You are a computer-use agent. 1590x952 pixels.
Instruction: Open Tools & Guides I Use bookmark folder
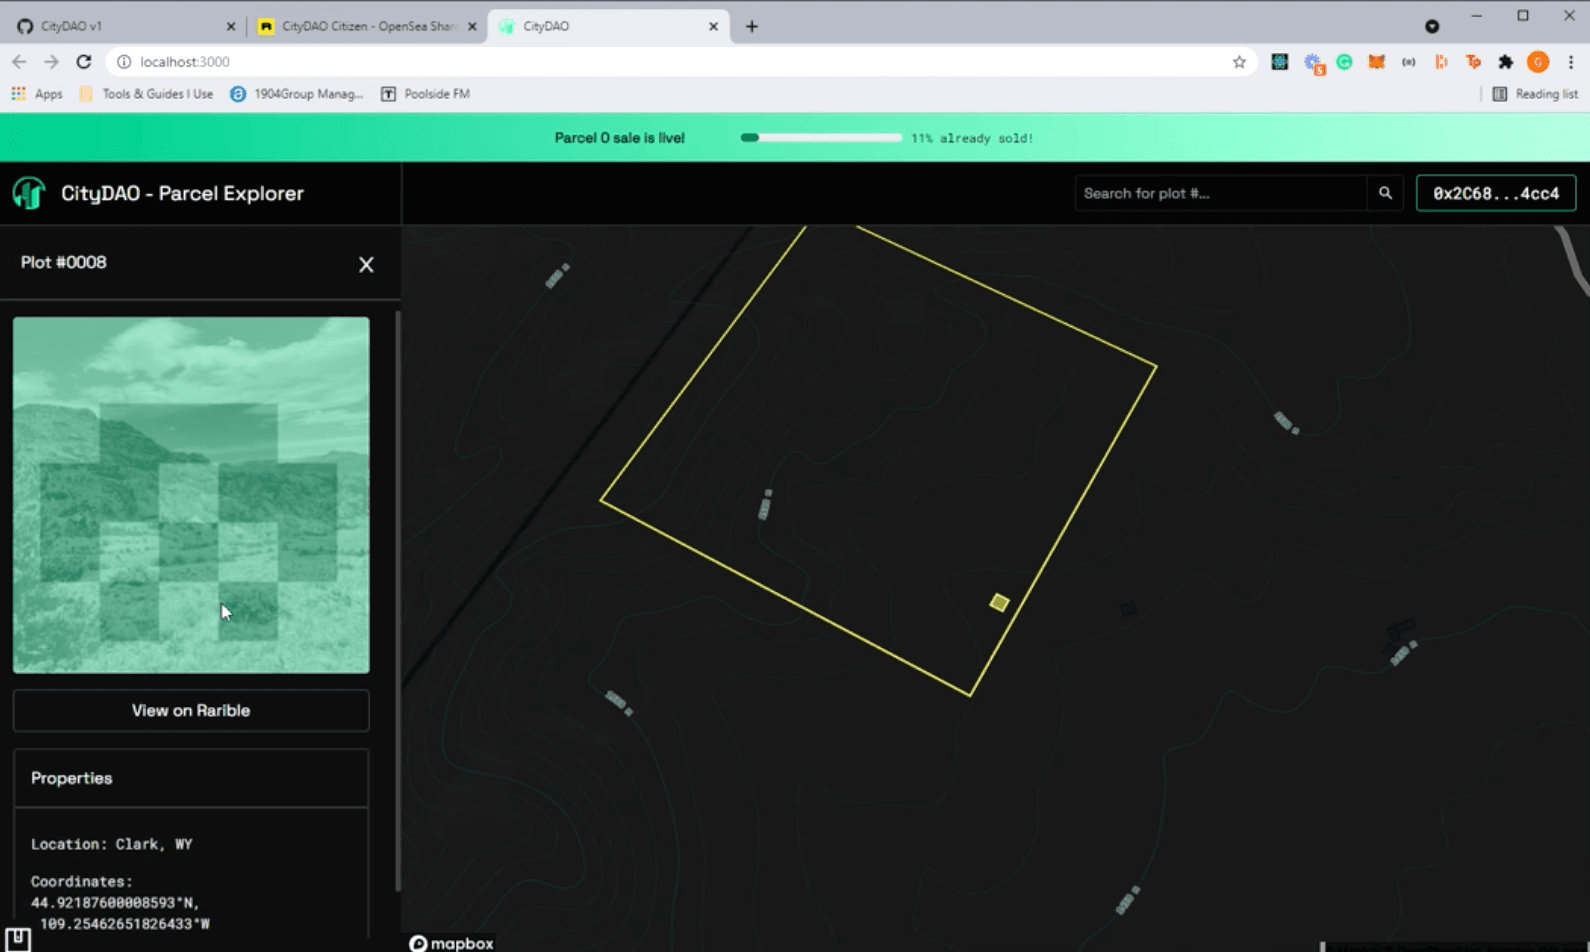pyautogui.click(x=146, y=94)
